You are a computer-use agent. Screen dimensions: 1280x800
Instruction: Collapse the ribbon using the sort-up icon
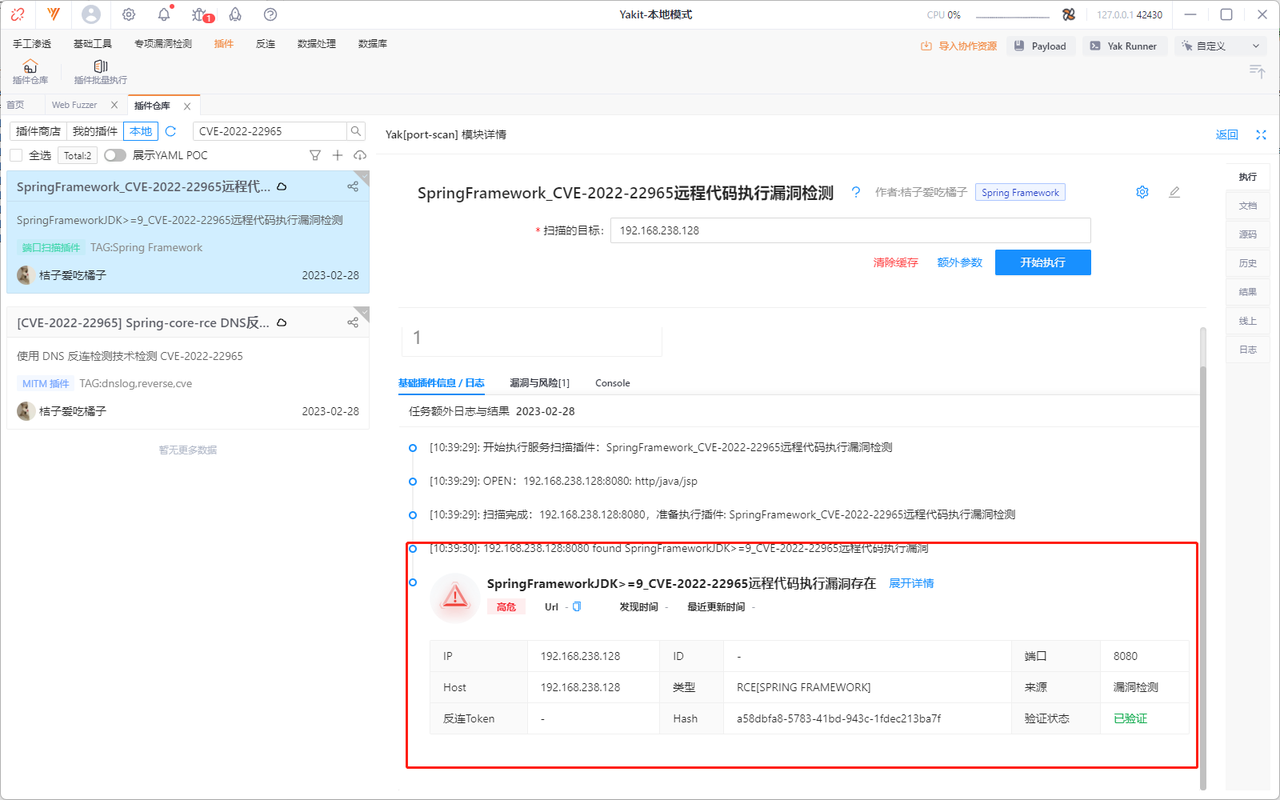tap(1257, 70)
